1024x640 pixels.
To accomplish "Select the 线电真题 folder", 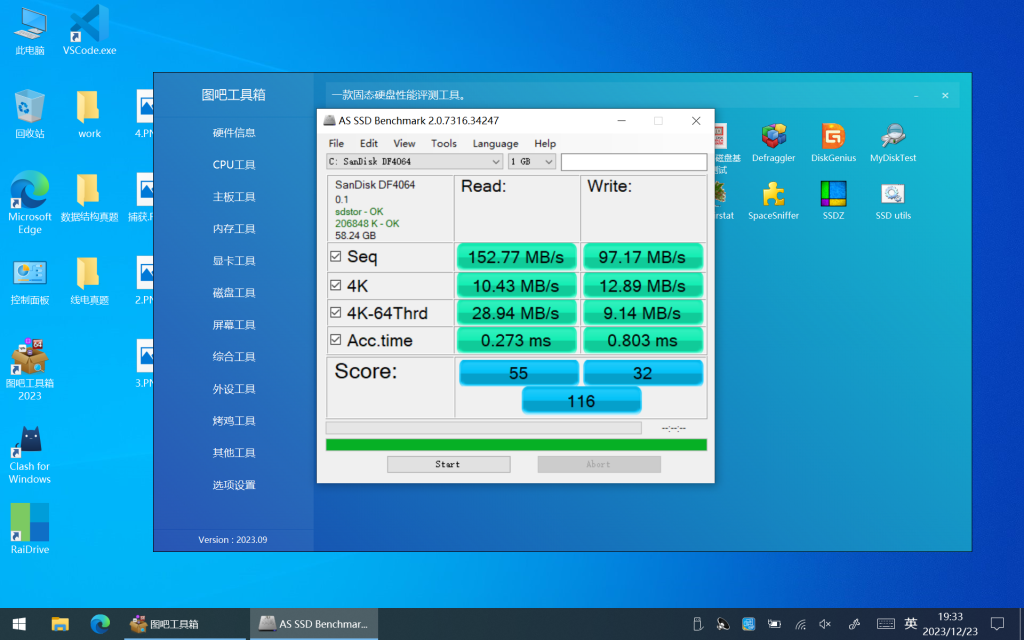I will click(x=89, y=281).
